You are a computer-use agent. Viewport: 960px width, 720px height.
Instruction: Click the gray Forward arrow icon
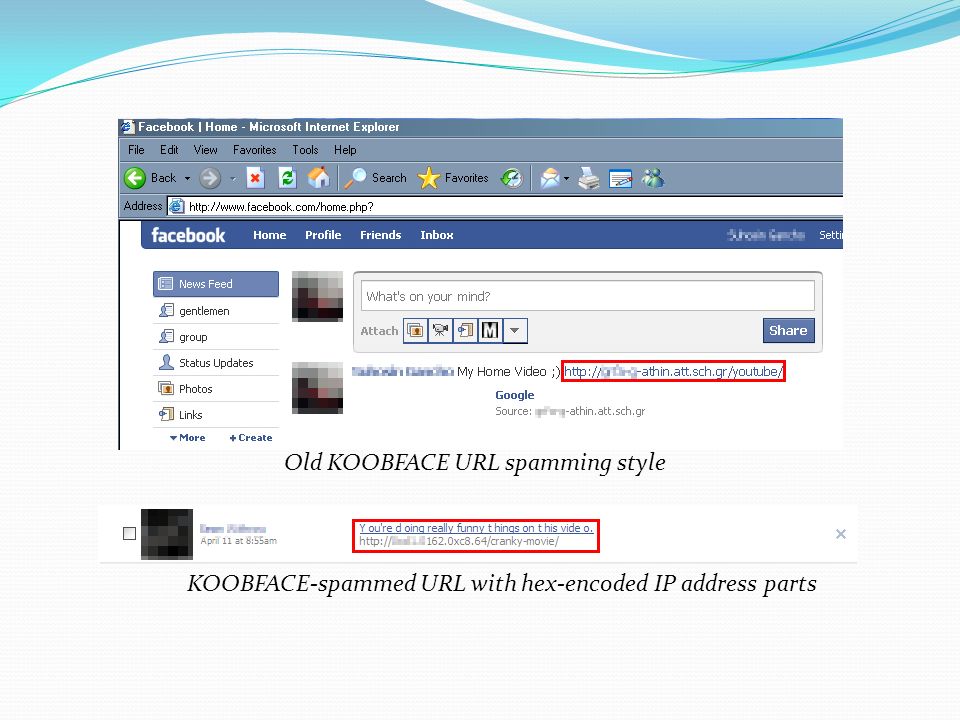tap(210, 178)
